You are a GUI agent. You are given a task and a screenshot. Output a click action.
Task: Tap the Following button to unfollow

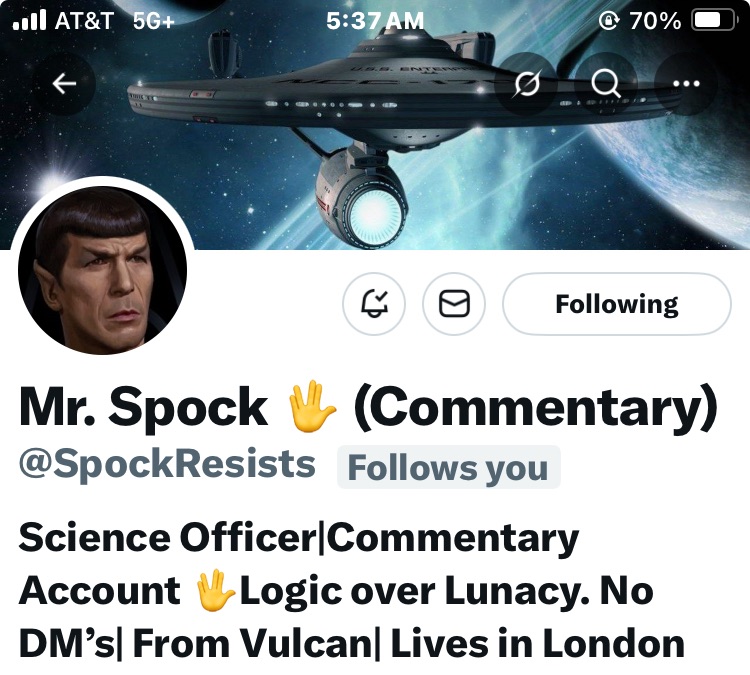coord(617,304)
